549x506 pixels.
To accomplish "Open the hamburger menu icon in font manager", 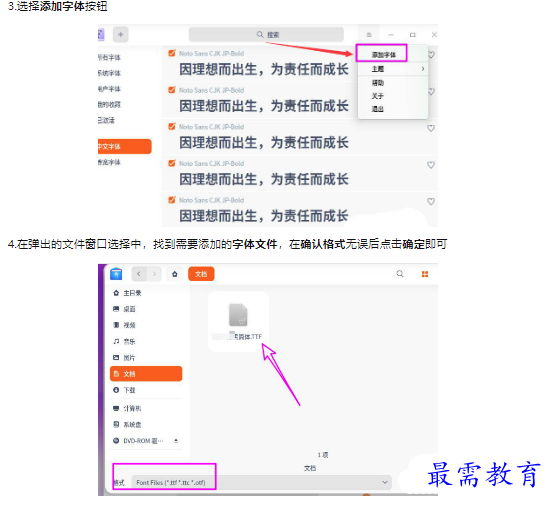I will pyautogui.click(x=369, y=35).
